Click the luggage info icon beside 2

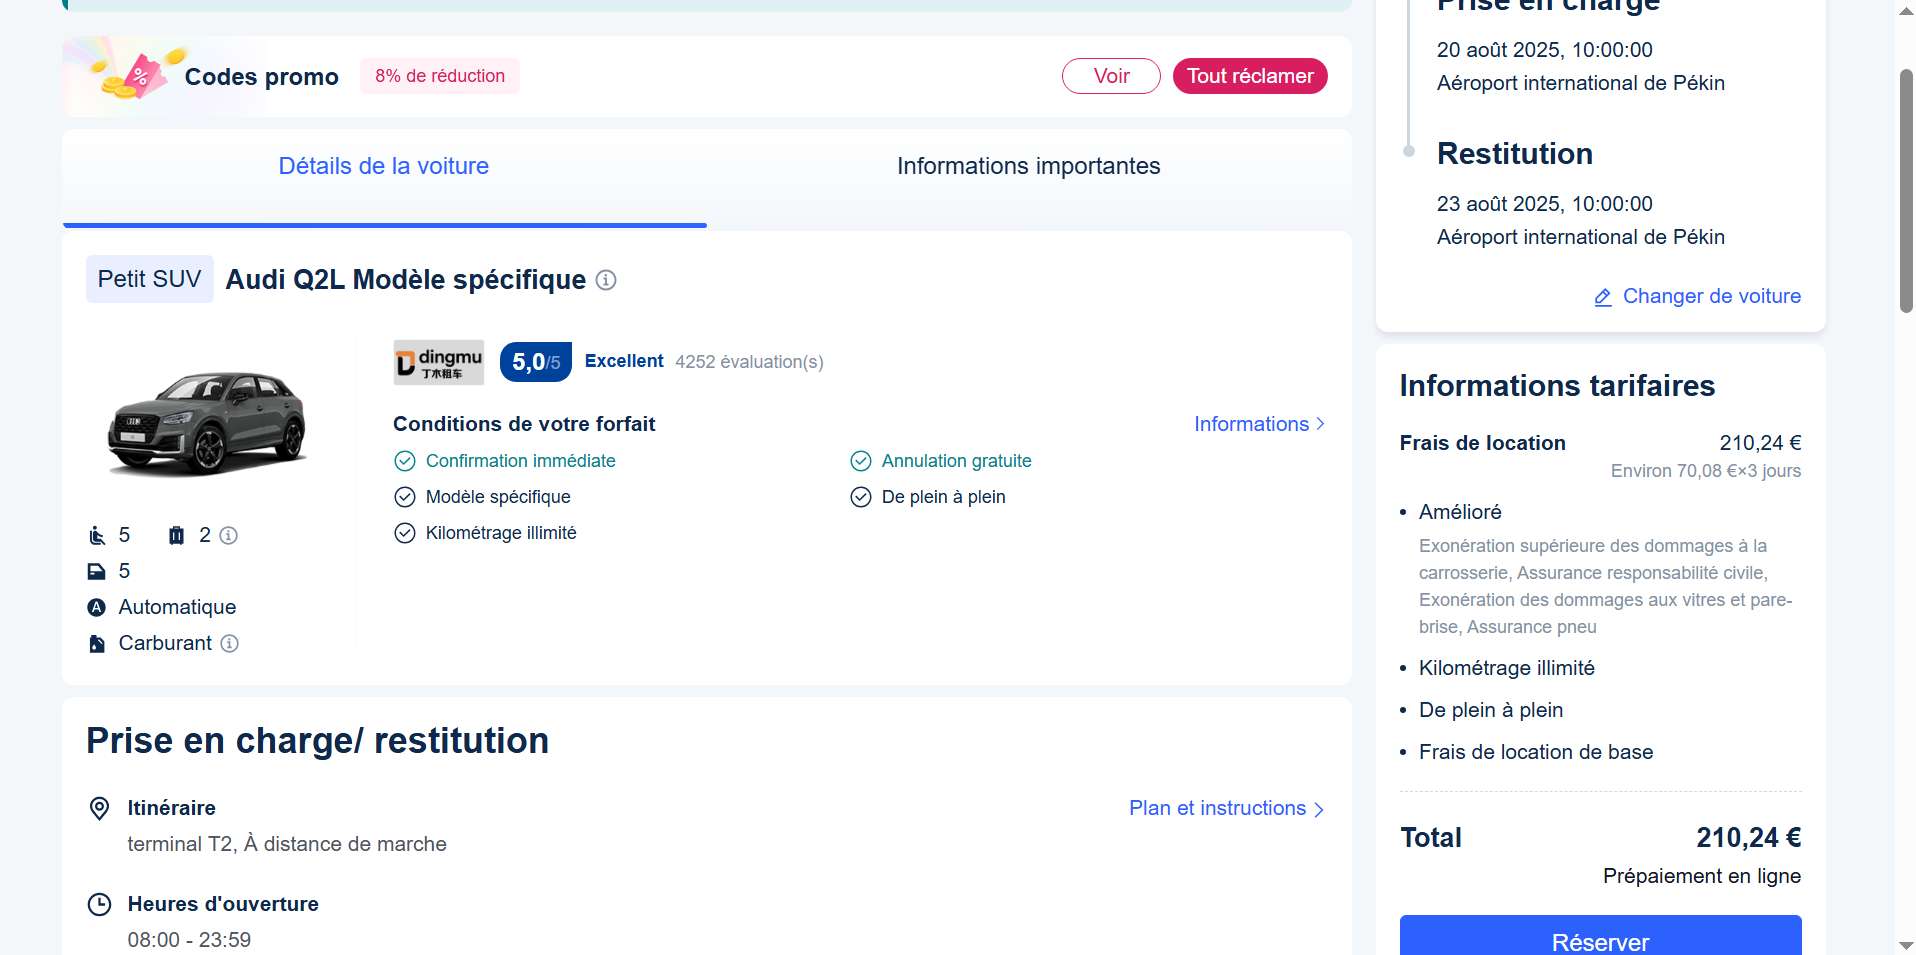229,535
